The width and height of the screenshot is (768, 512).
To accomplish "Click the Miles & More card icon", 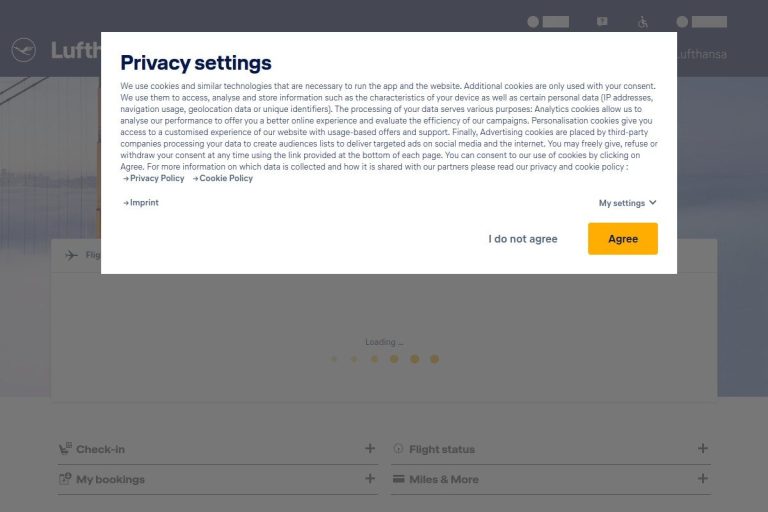I will coord(399,479).
